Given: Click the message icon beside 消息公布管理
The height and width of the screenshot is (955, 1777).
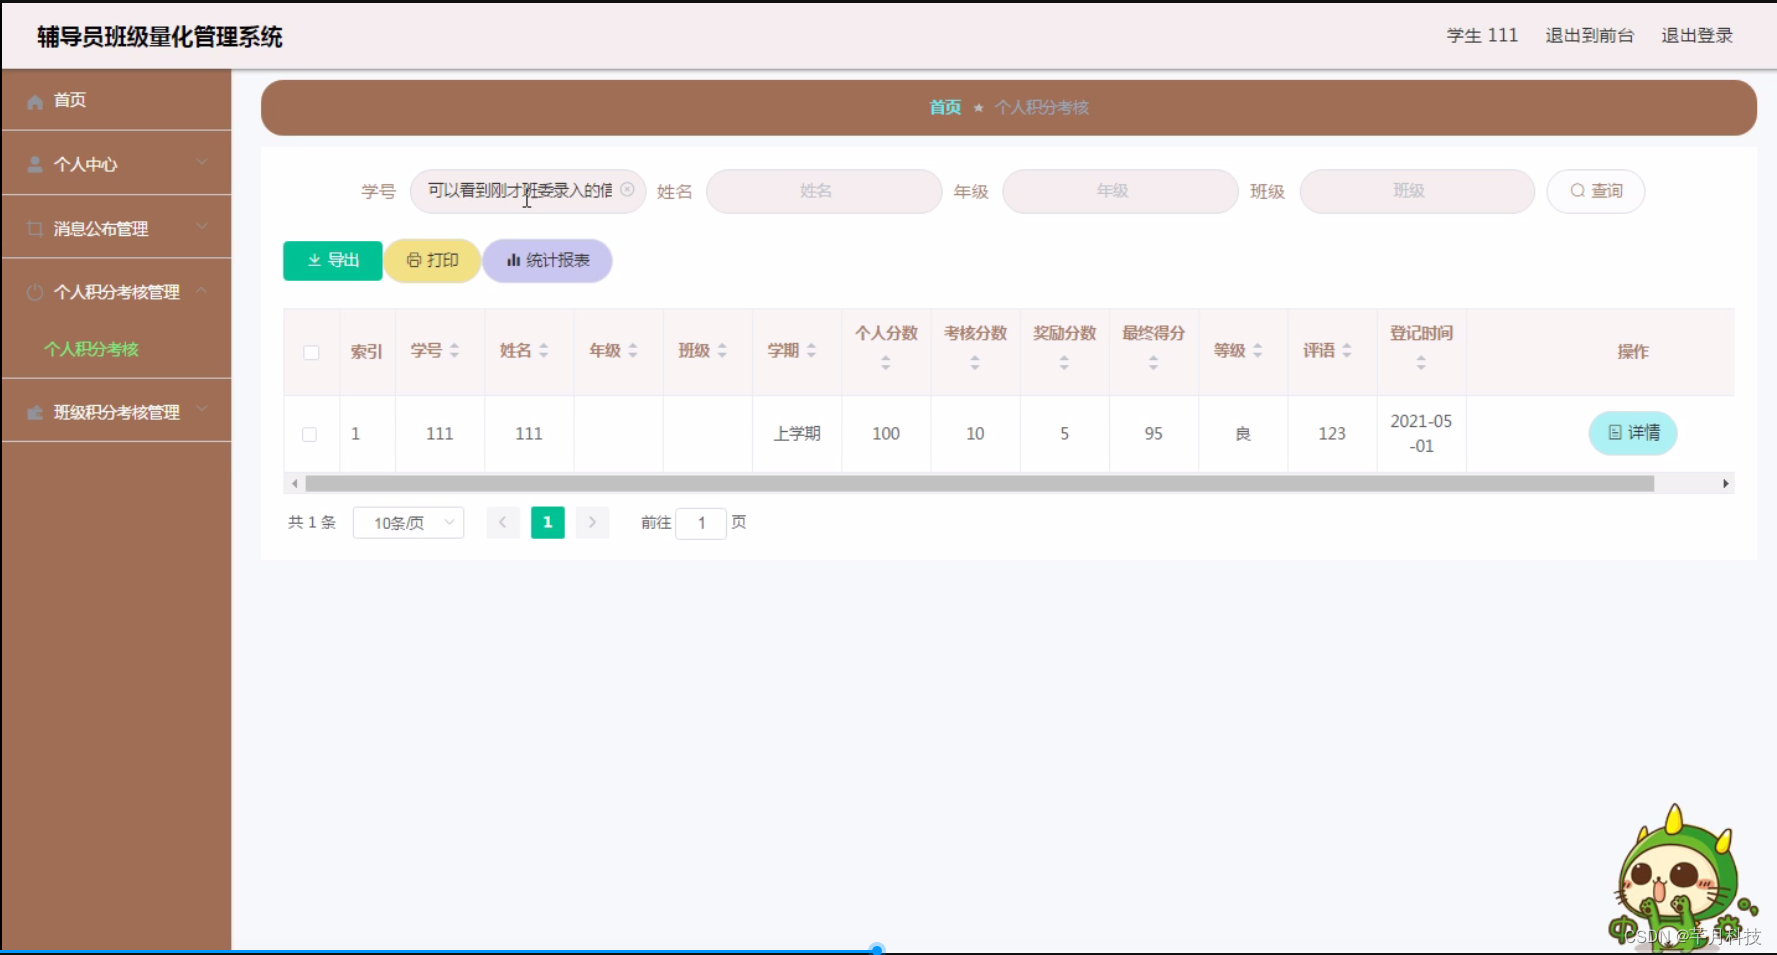Looking at the screenshot, I should point(34,227).
